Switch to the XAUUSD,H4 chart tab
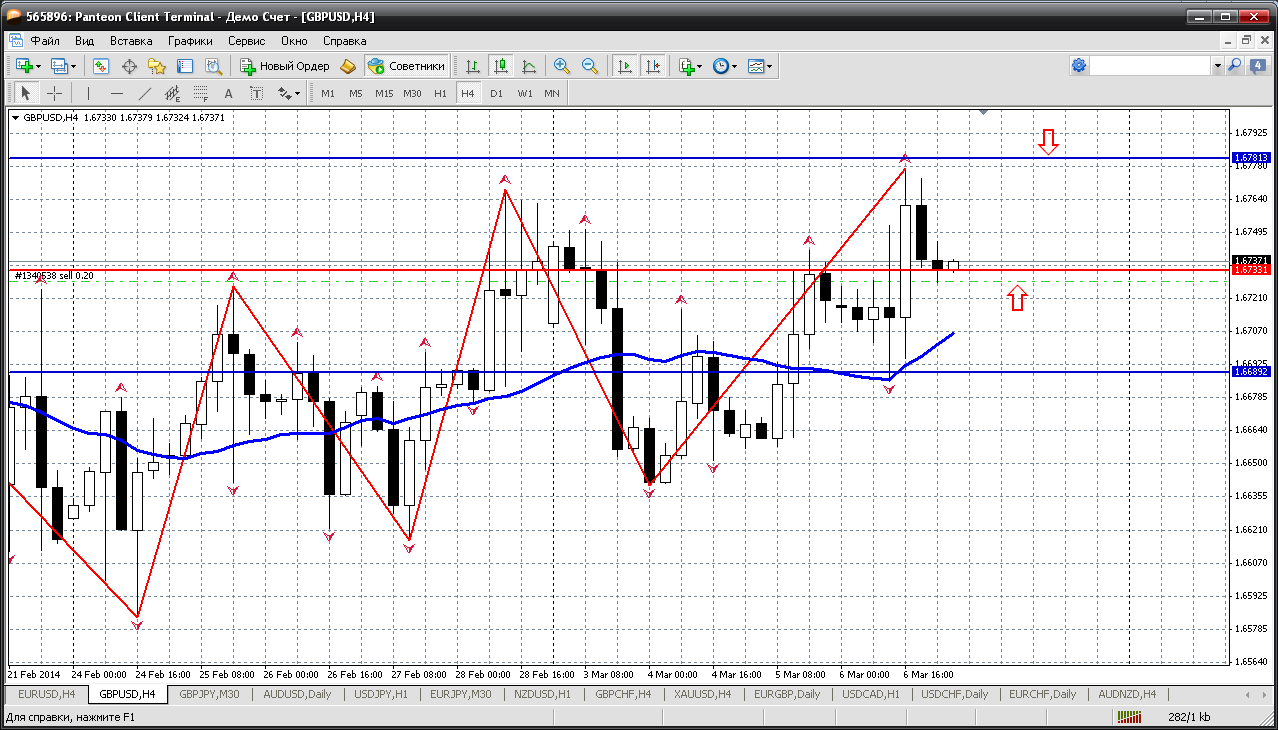This screenshot has width=1278, height=730. click(x=704, y=694)
